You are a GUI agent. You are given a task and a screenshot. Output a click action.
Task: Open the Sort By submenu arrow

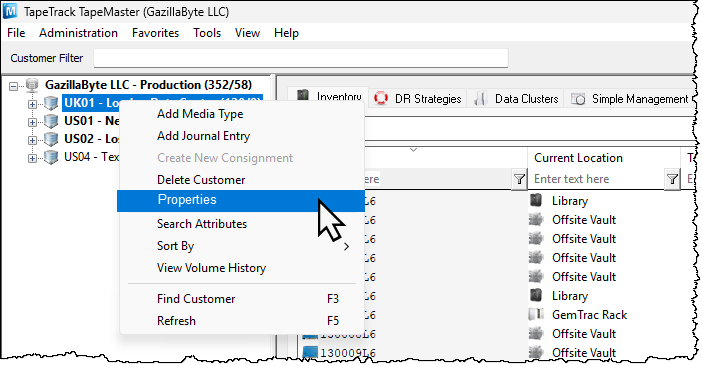(x=346, y=246)
